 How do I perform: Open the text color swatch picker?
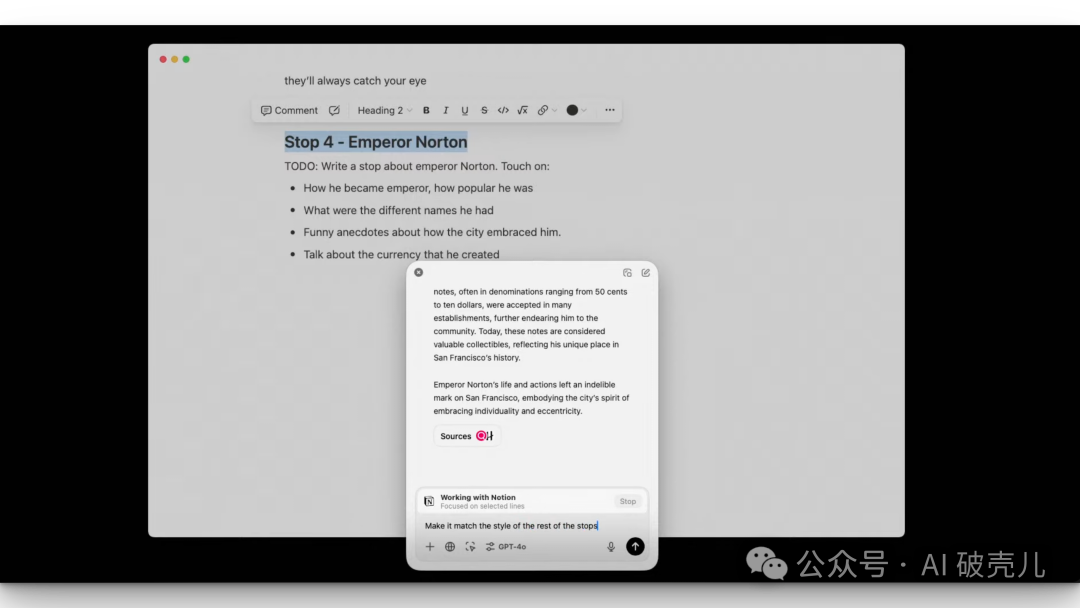coord(576,110)
